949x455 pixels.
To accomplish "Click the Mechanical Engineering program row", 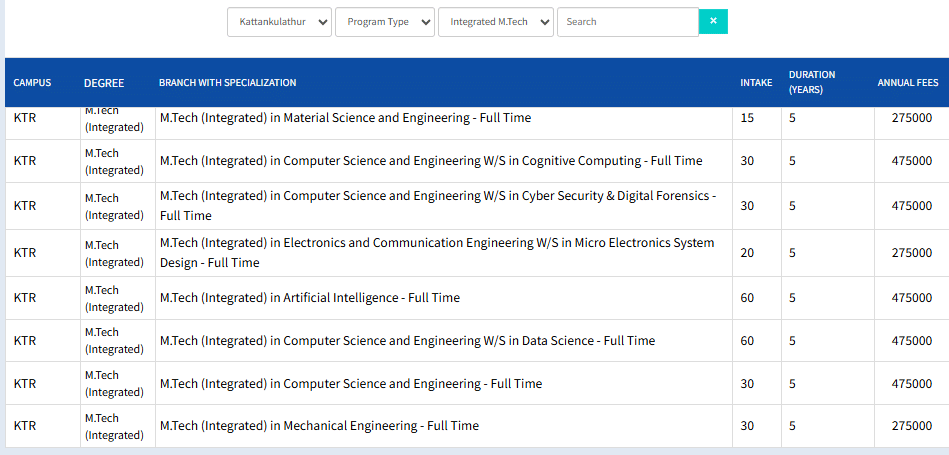I will 319,426.
